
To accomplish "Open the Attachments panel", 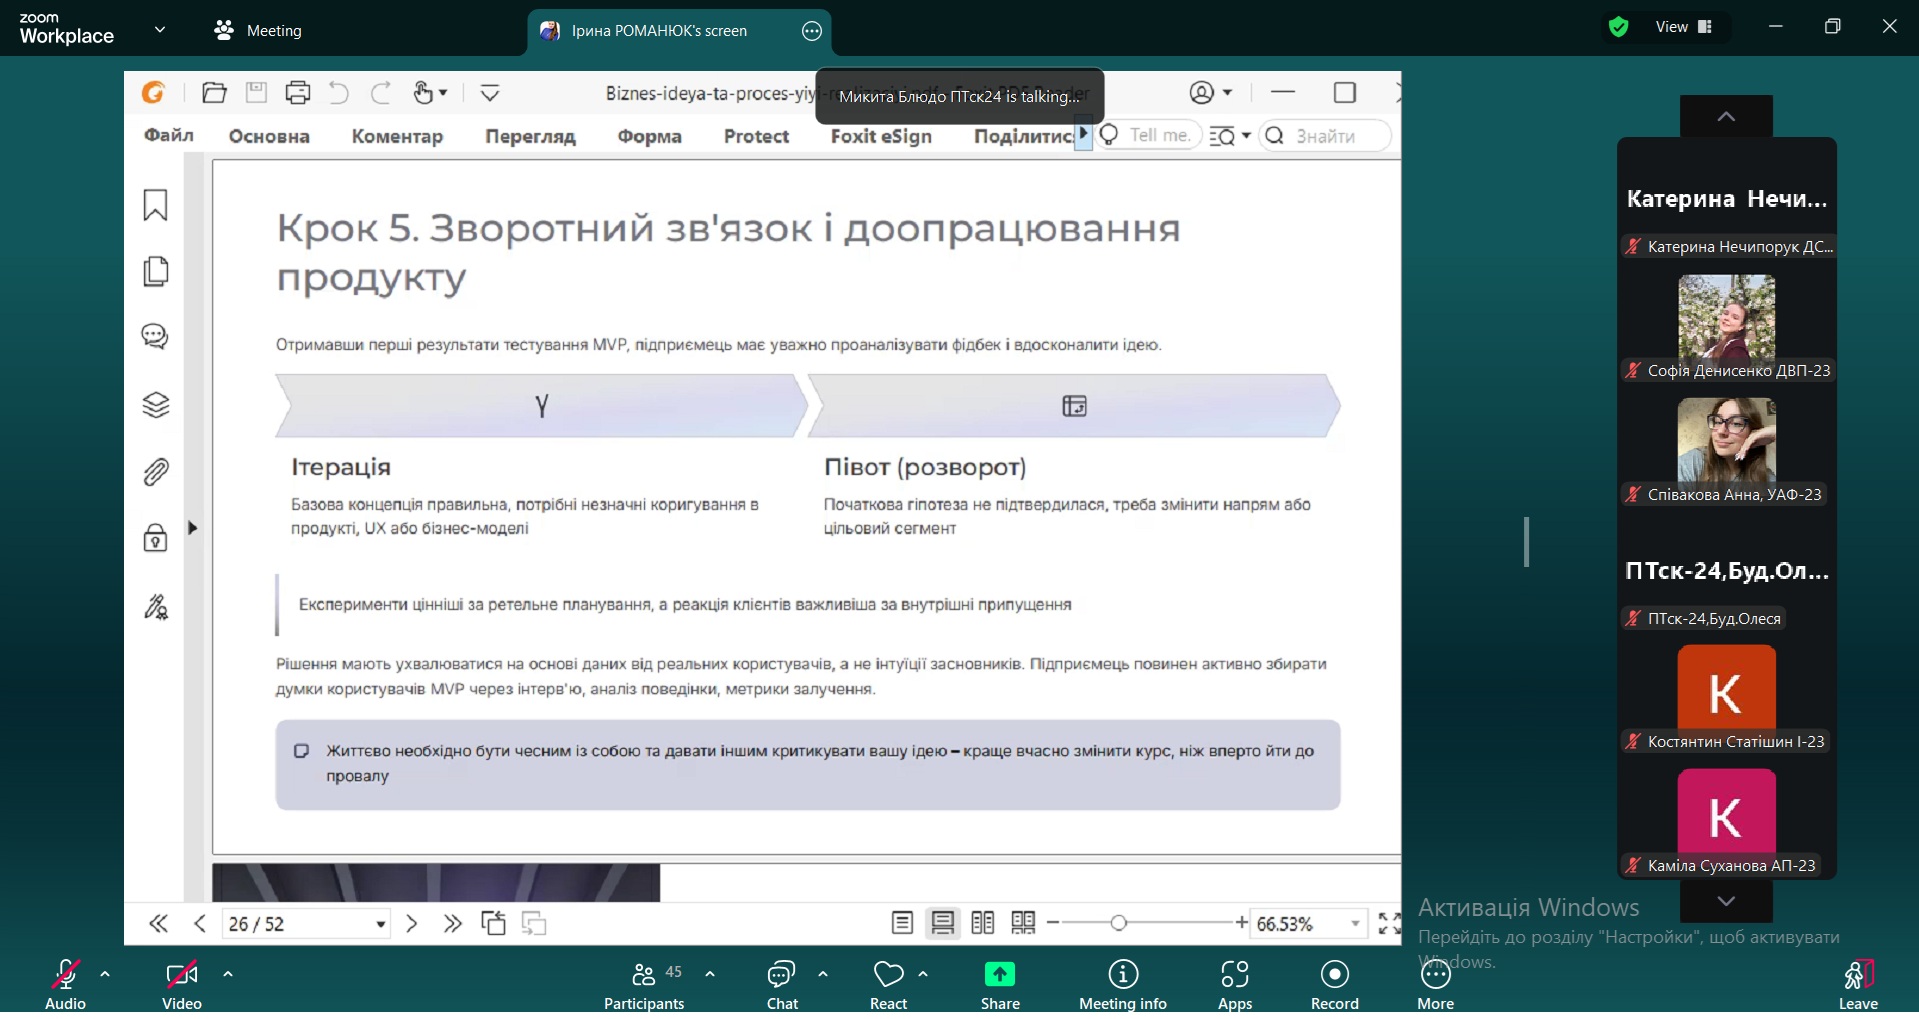I will [155, 472].
